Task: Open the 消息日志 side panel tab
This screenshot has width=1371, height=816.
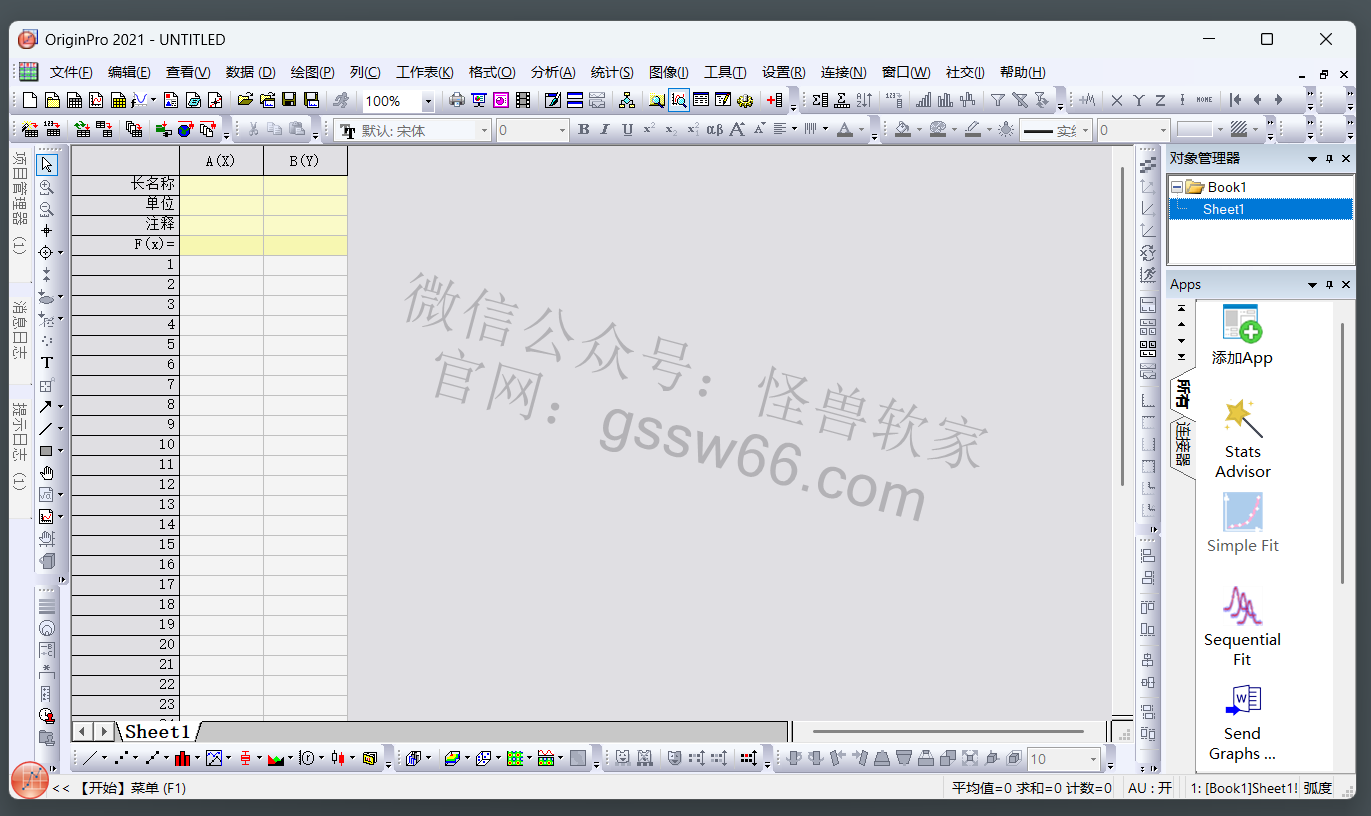Action: (20, 331)
